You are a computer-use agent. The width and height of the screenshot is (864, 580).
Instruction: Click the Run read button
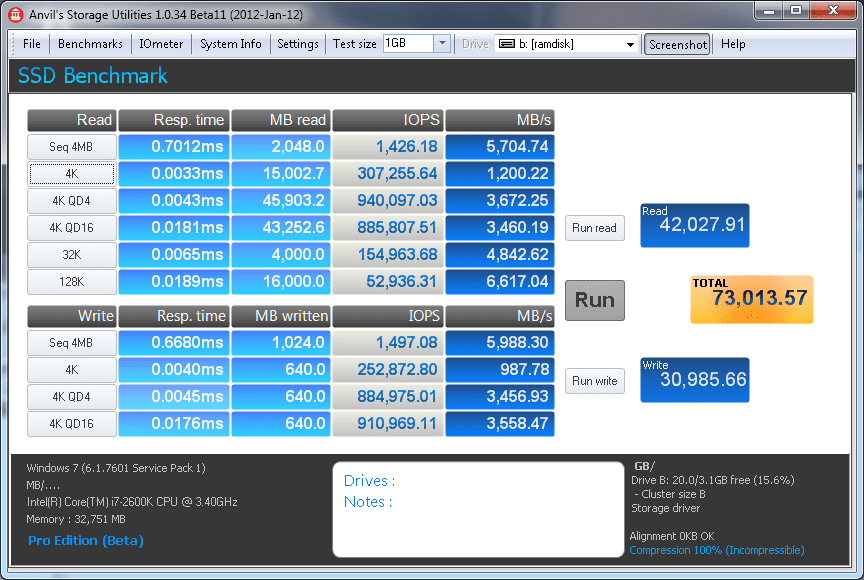point(595,228)
